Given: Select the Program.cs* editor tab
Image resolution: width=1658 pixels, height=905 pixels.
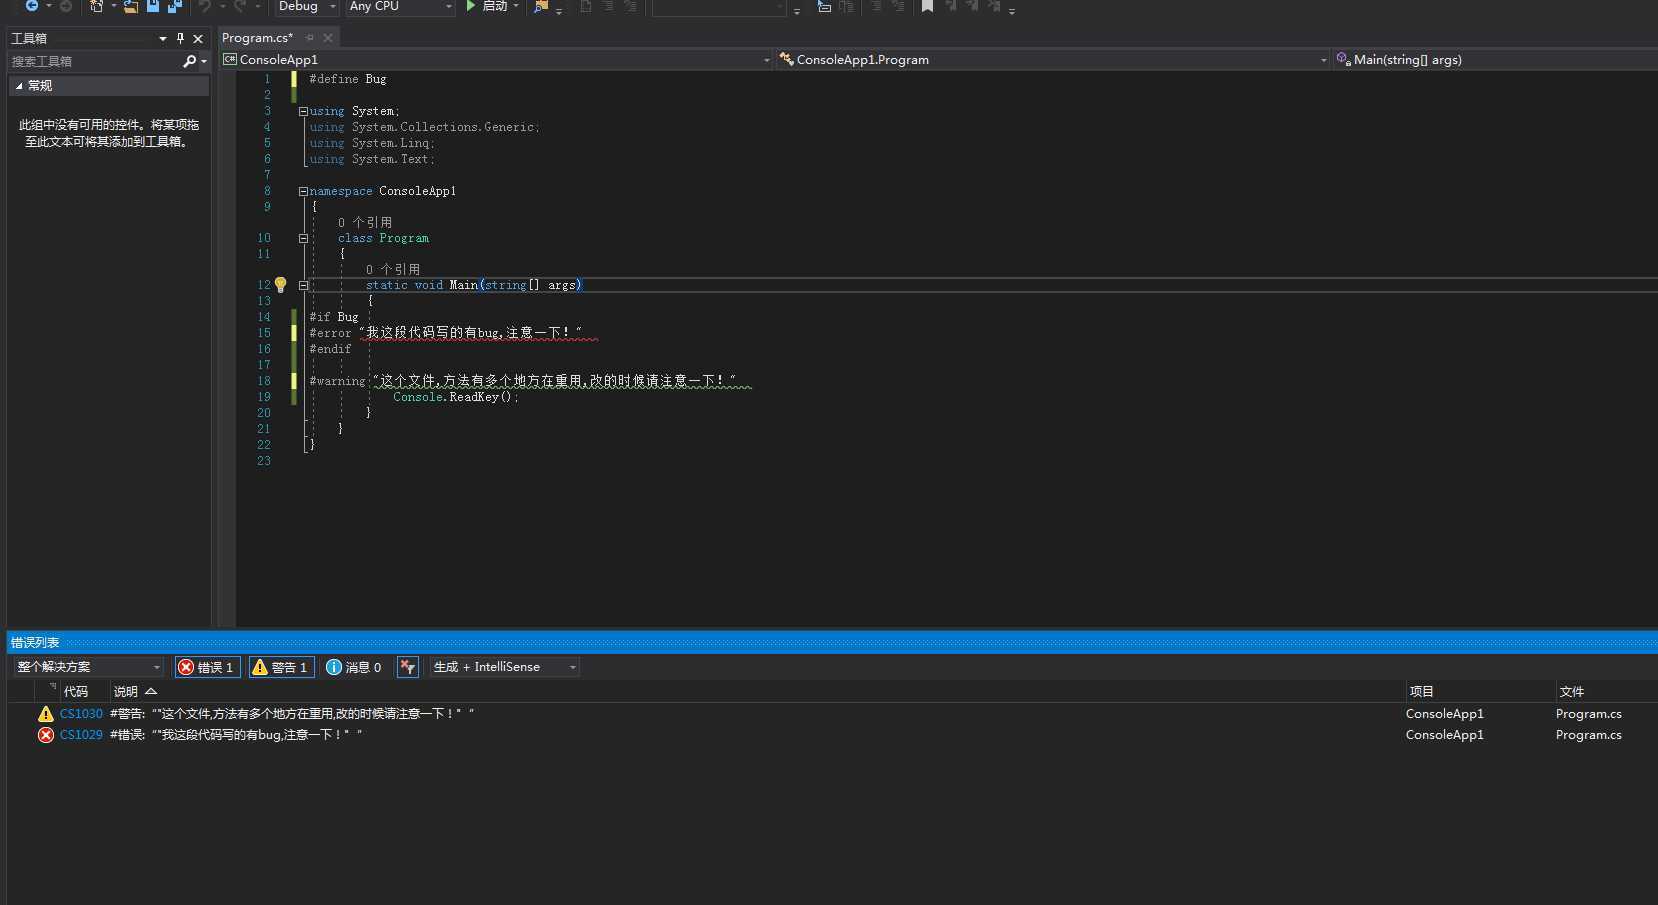Looking at the screenshot, I should (x=257, y=38).
